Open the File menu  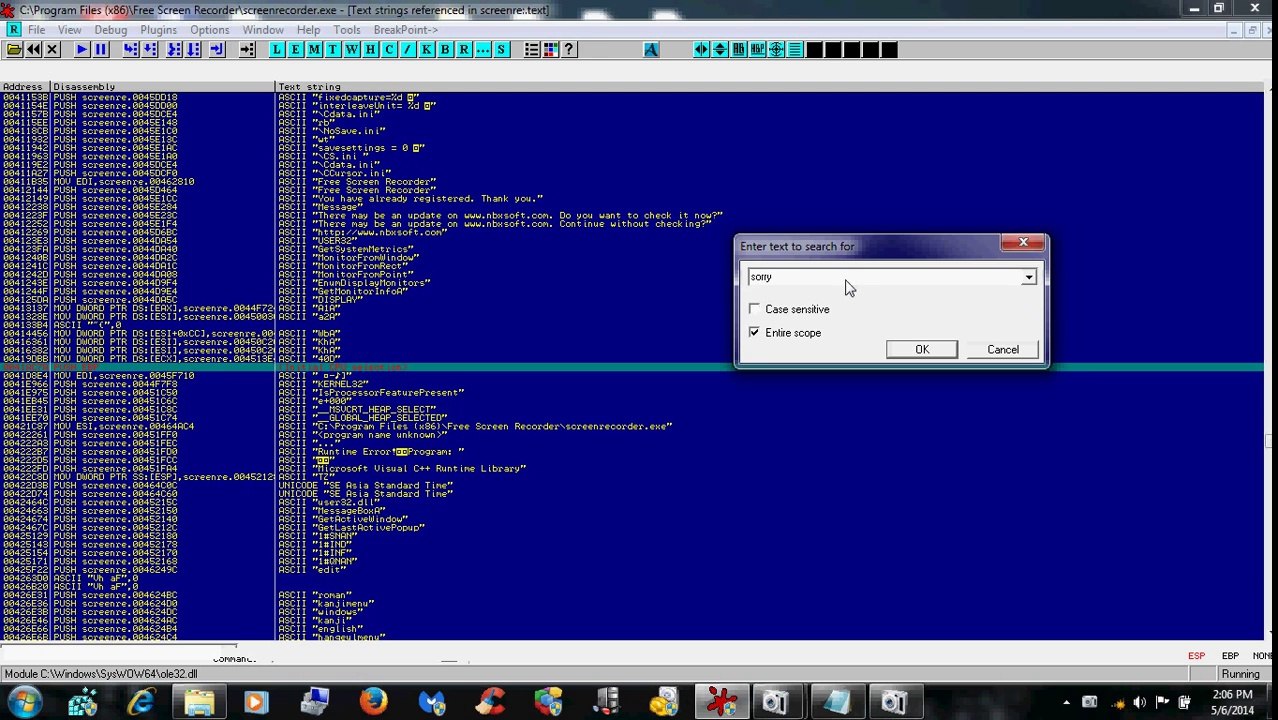tap(37, 30)
